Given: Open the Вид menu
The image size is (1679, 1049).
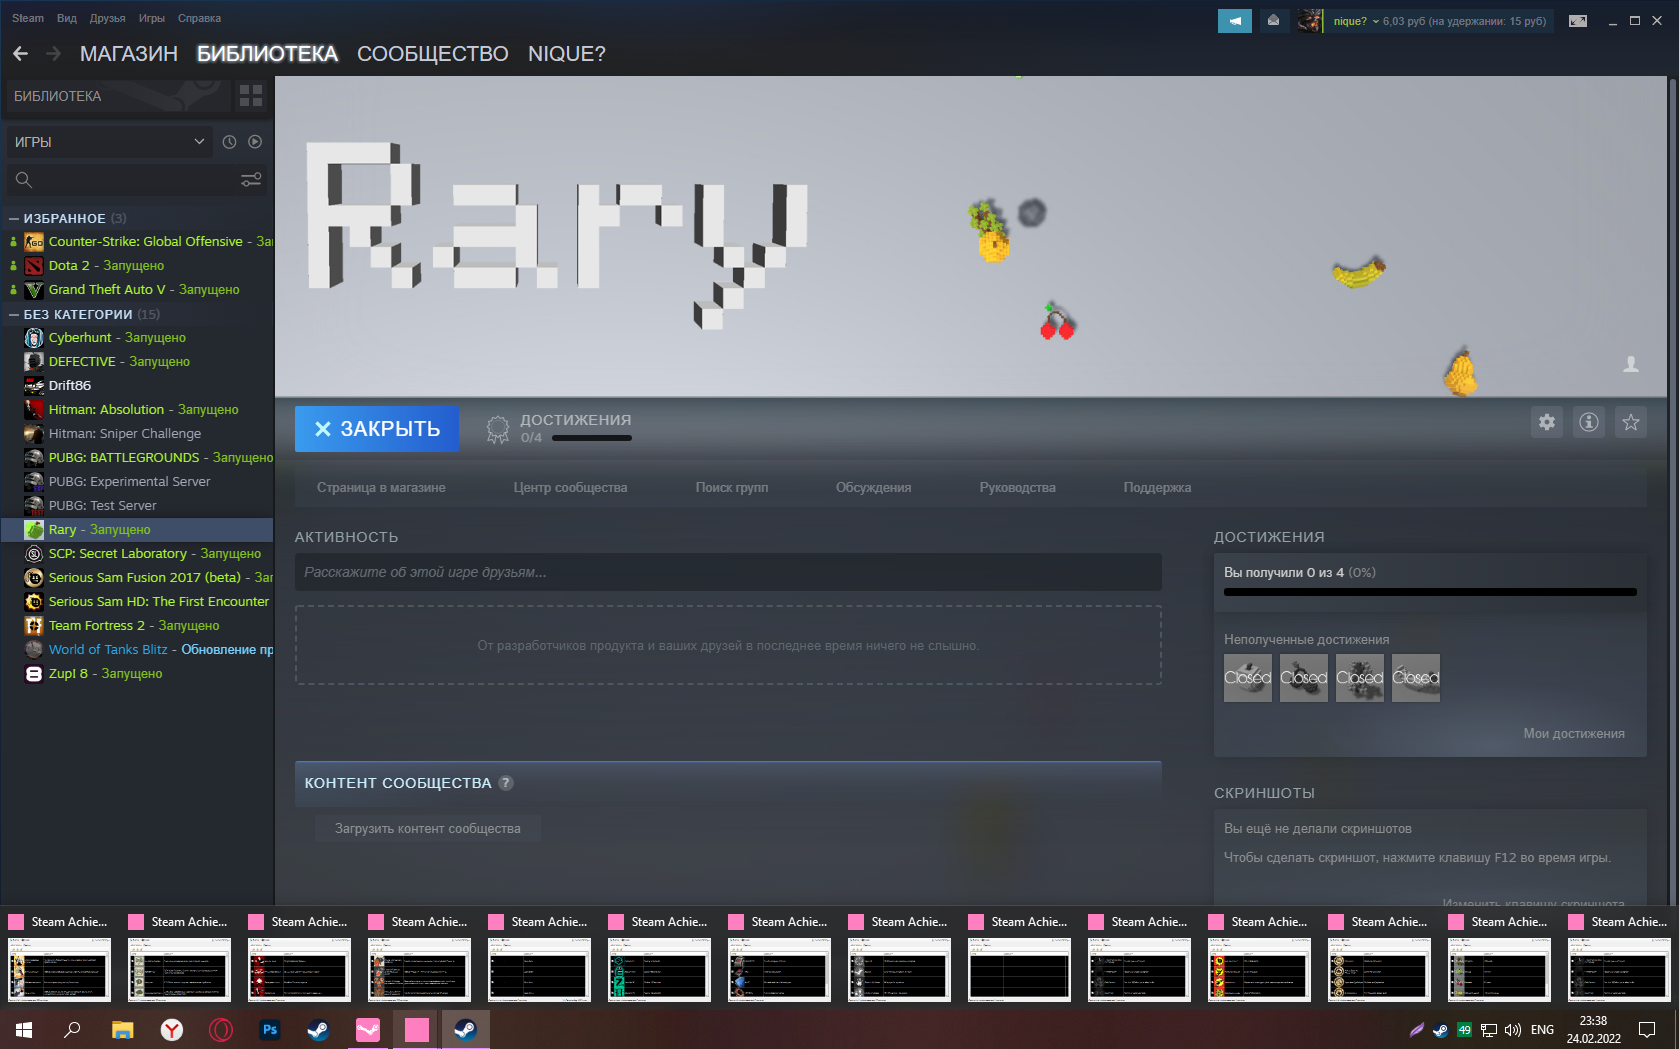Looking at the screenshot, I should click(x=67, y=18).
